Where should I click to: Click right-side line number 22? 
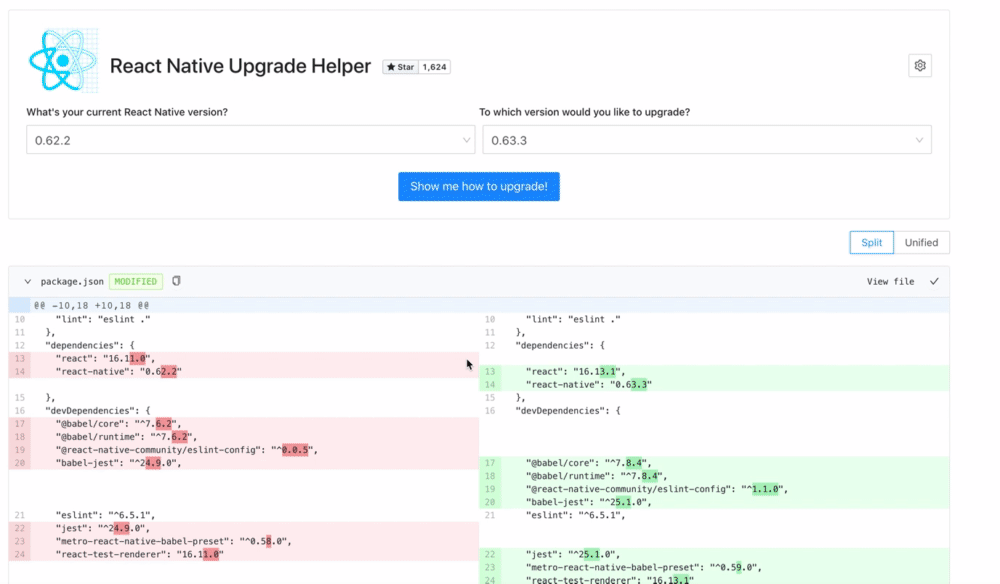pos(490,554)
